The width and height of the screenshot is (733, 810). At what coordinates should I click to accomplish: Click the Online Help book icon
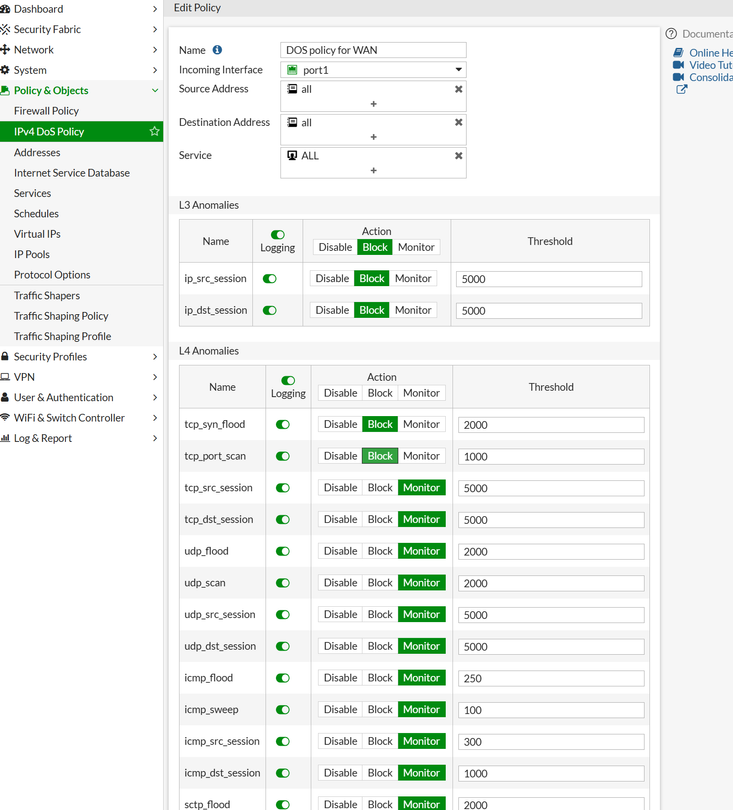point(678,53)
